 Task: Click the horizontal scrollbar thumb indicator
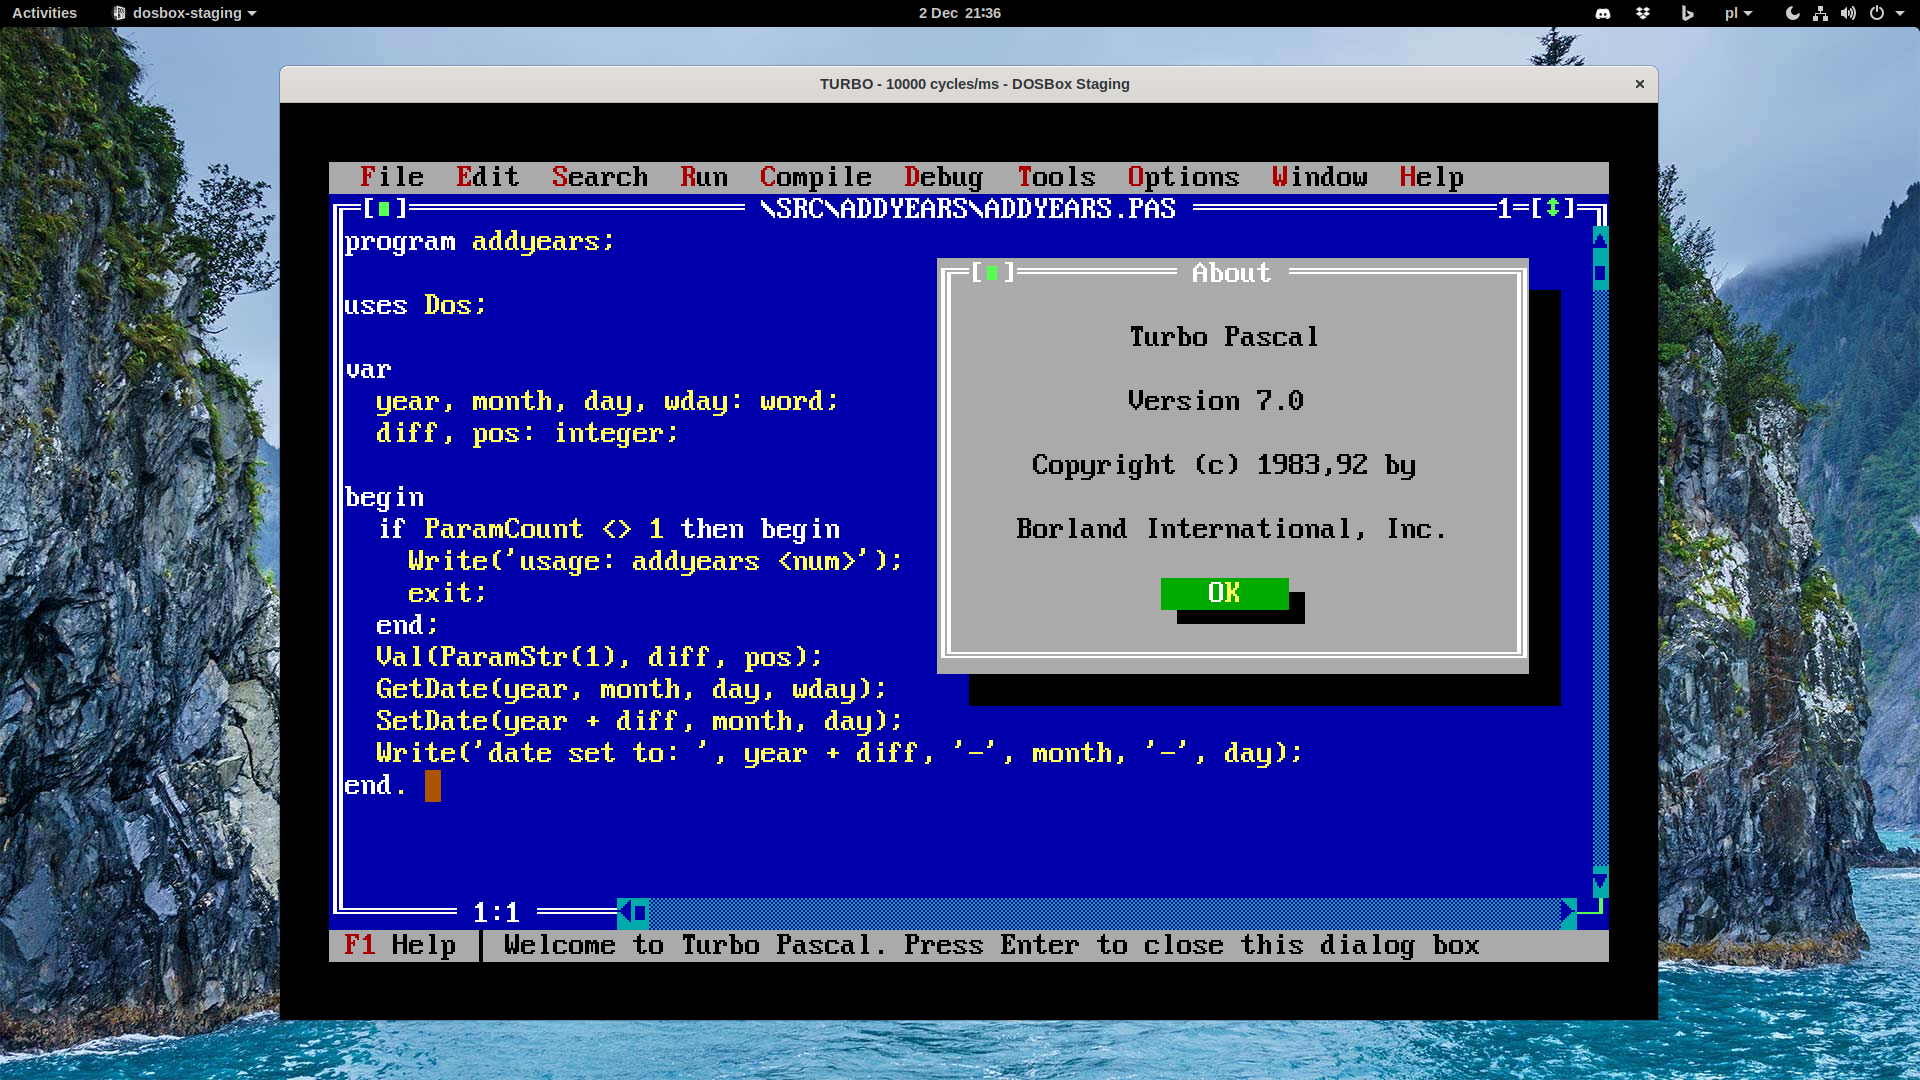point(640,912)
